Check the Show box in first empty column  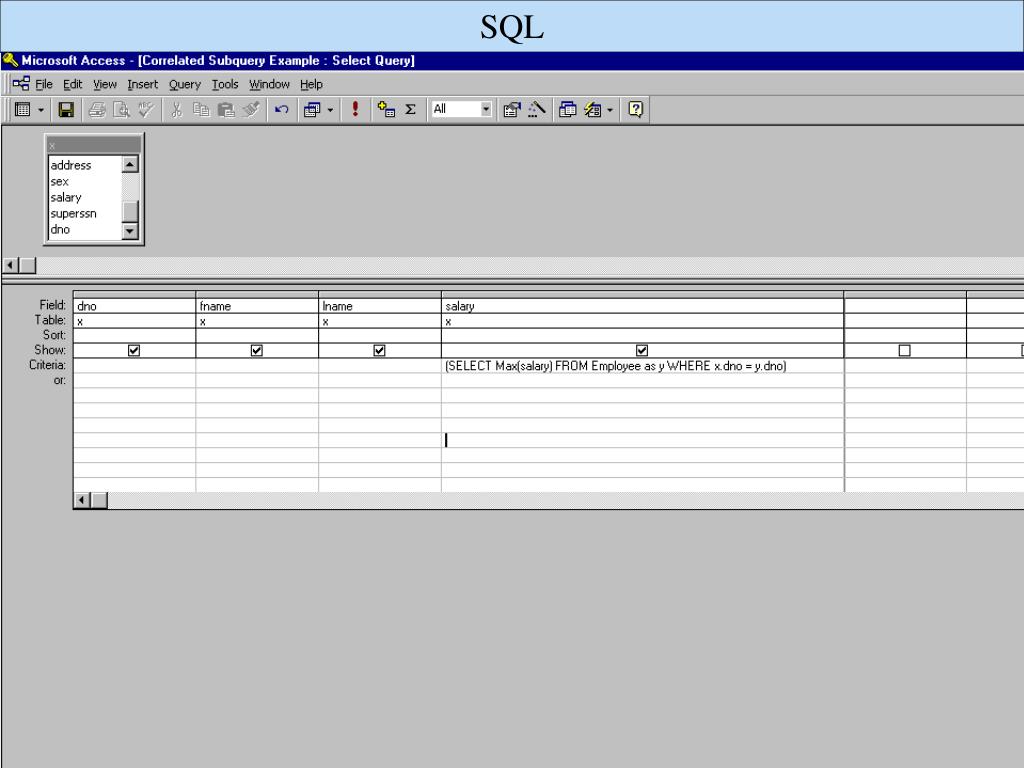(904, 351)
